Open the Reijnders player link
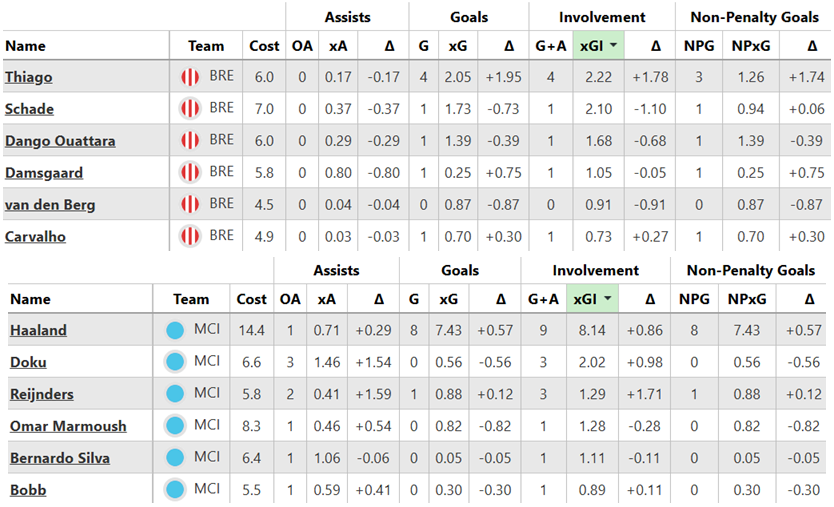The image size is (834, 507). 42,394
